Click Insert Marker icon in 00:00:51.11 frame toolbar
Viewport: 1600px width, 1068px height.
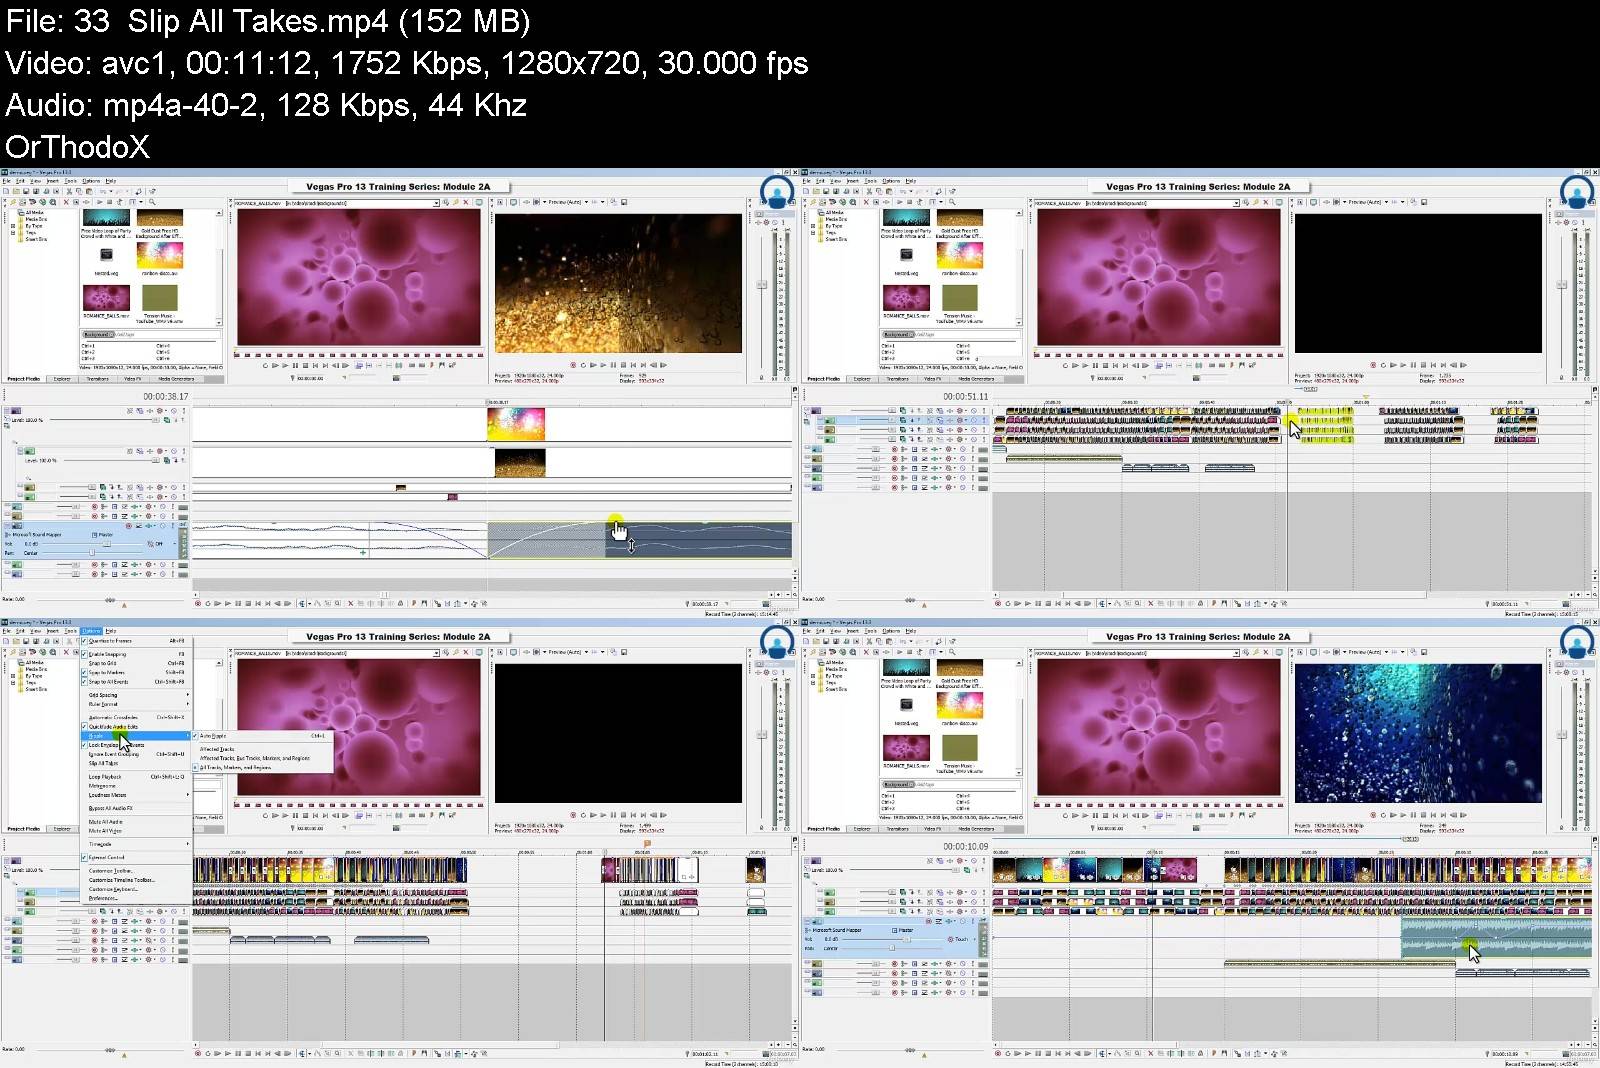[1214, 603]
